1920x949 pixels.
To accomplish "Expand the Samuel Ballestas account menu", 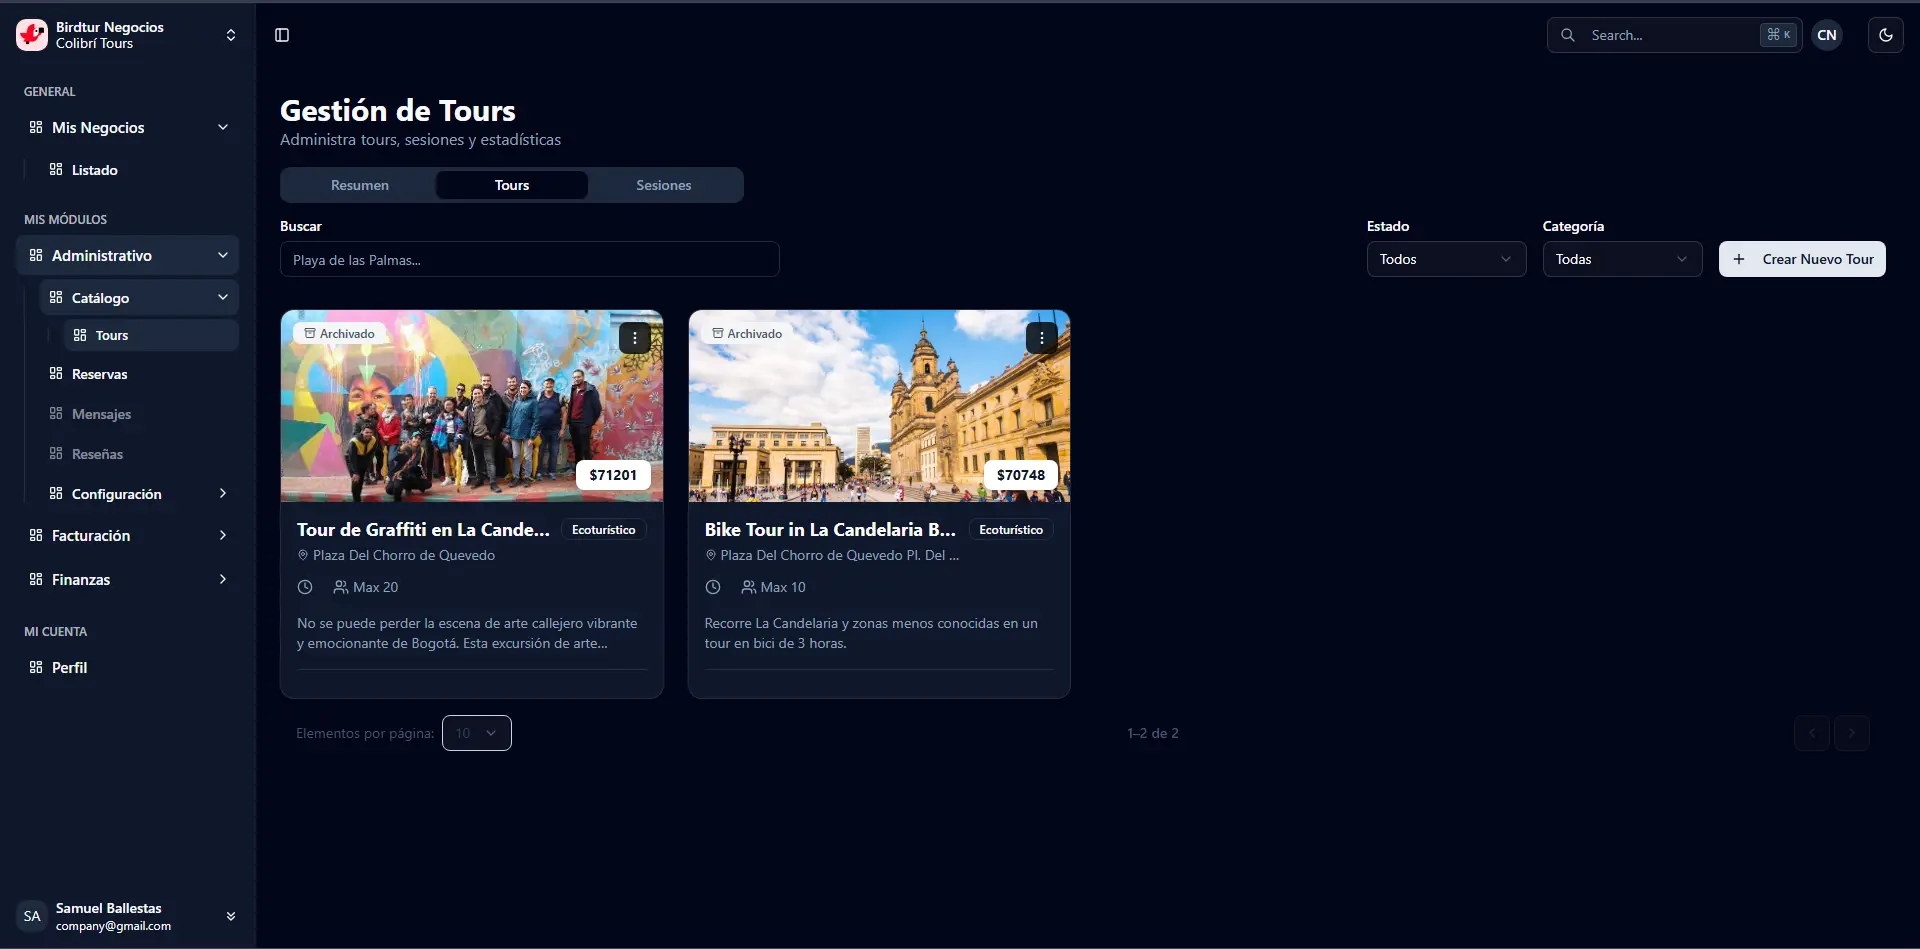I will click(231, 915).
